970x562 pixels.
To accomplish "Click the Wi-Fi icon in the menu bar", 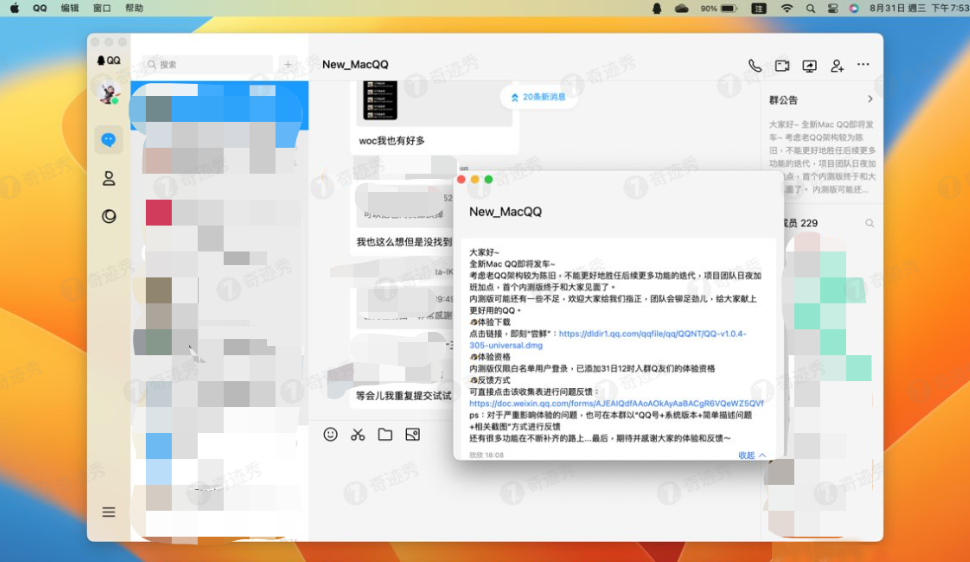I will tap(787, 8).
